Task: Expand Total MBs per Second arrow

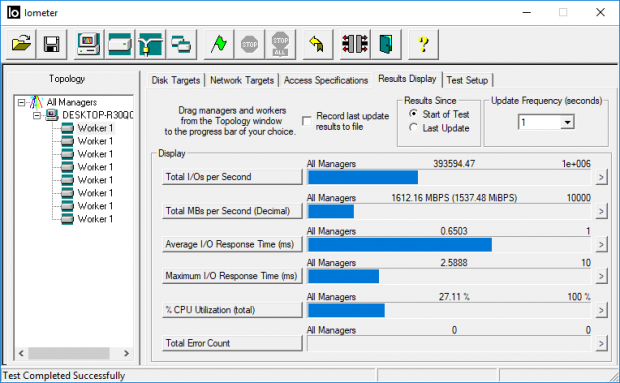Action: coord(601,211)
